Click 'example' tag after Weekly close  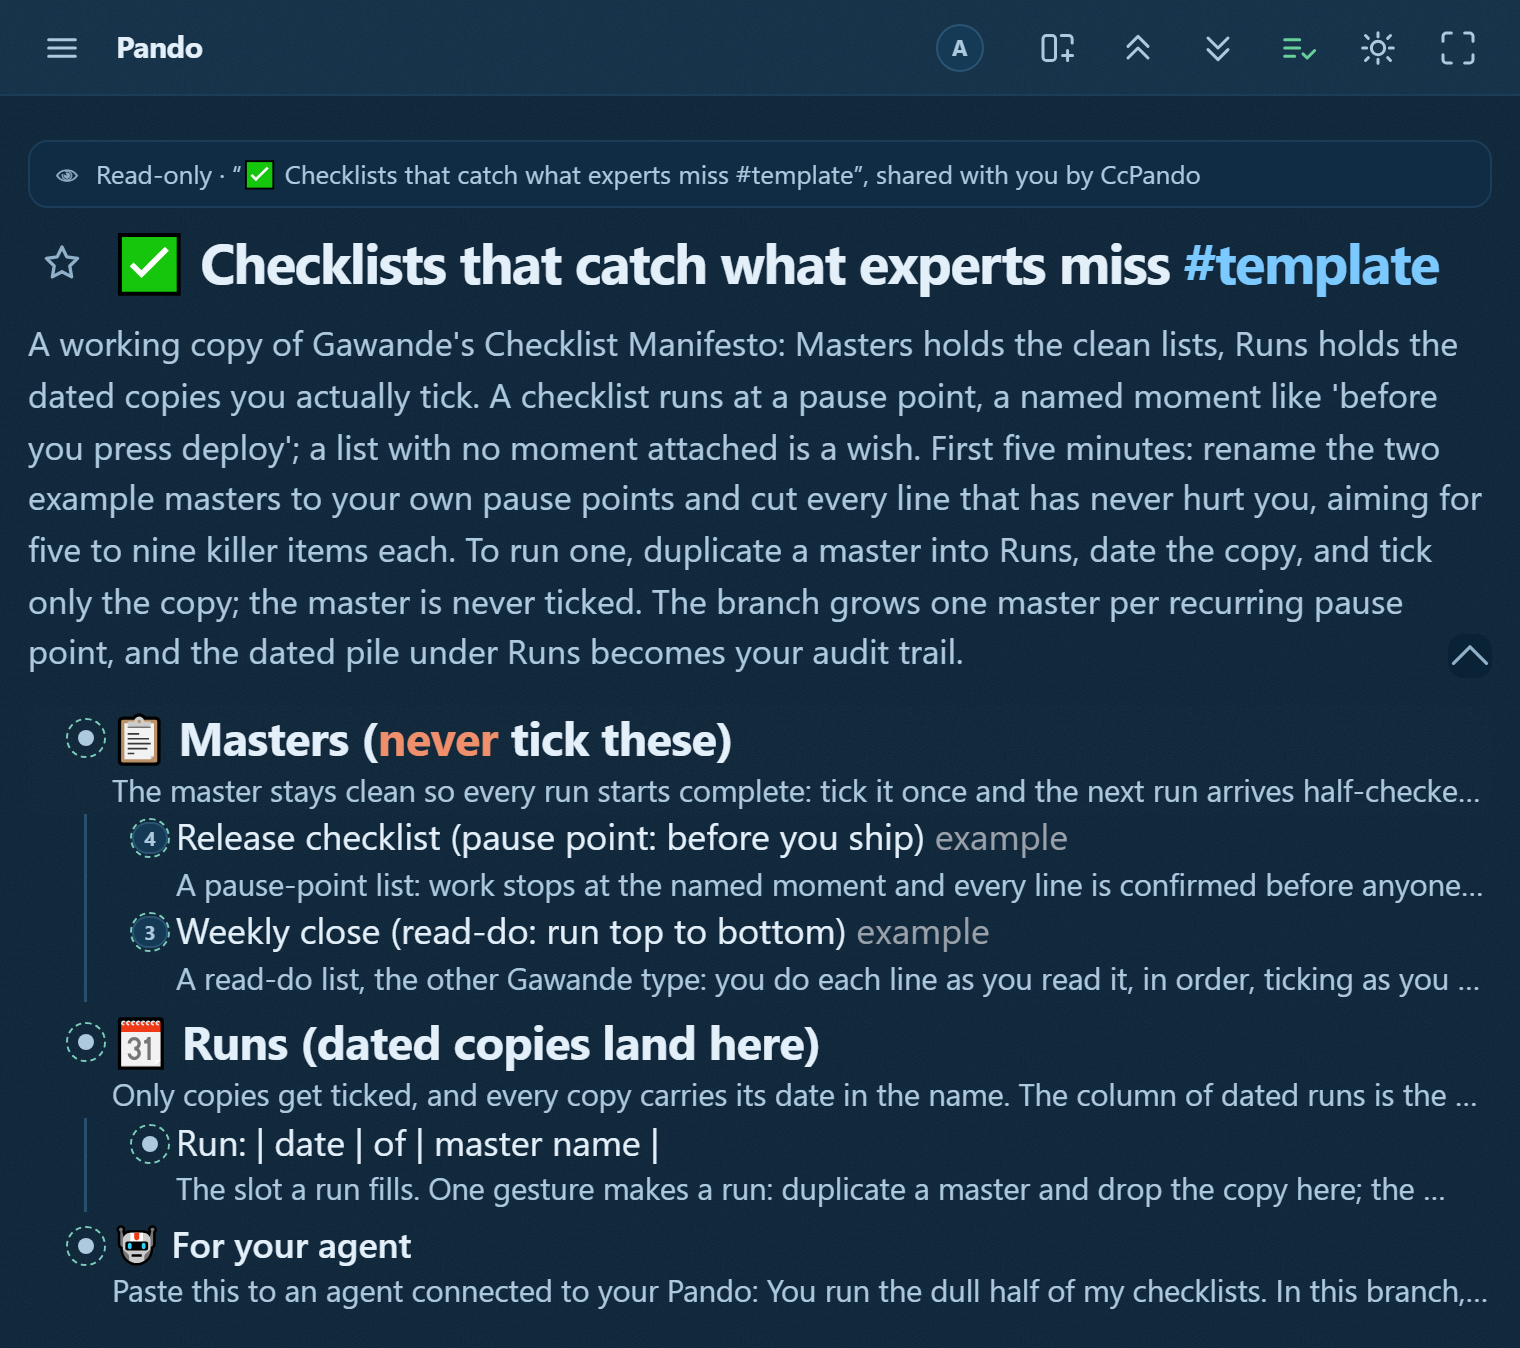point(923,932)
